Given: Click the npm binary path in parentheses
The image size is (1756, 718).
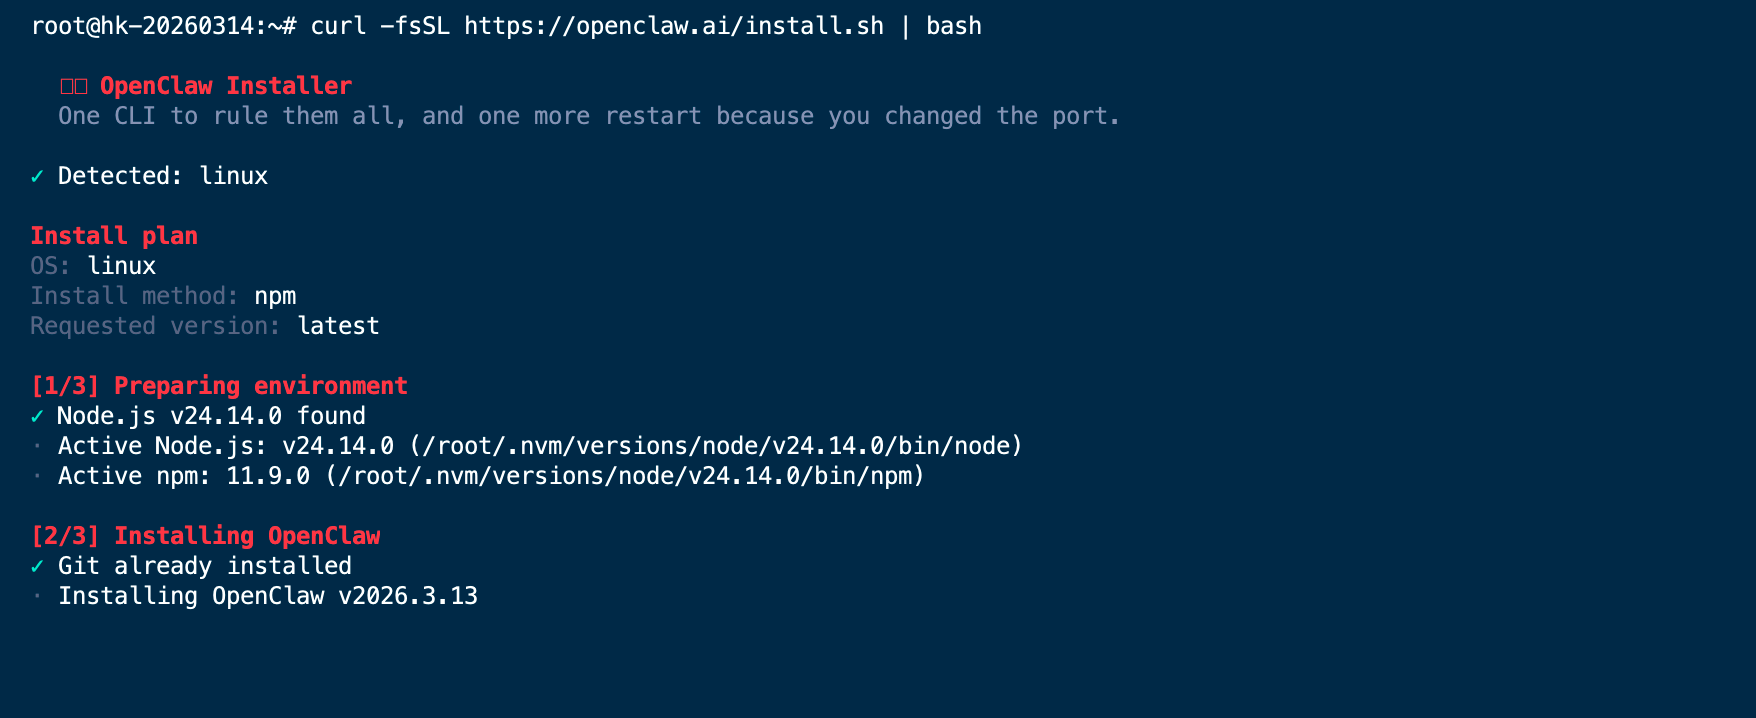Looking at the screenshot, I should [x=625, y=476].
